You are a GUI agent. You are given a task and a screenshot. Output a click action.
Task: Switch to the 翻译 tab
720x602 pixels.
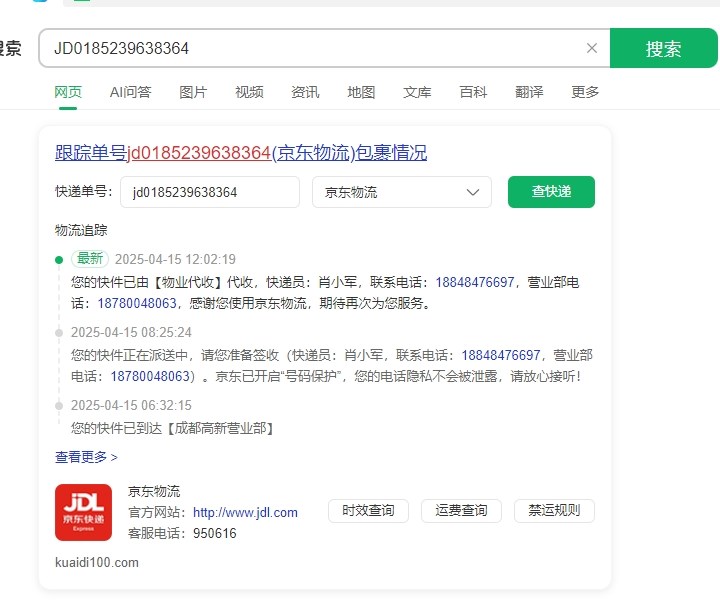529,92
